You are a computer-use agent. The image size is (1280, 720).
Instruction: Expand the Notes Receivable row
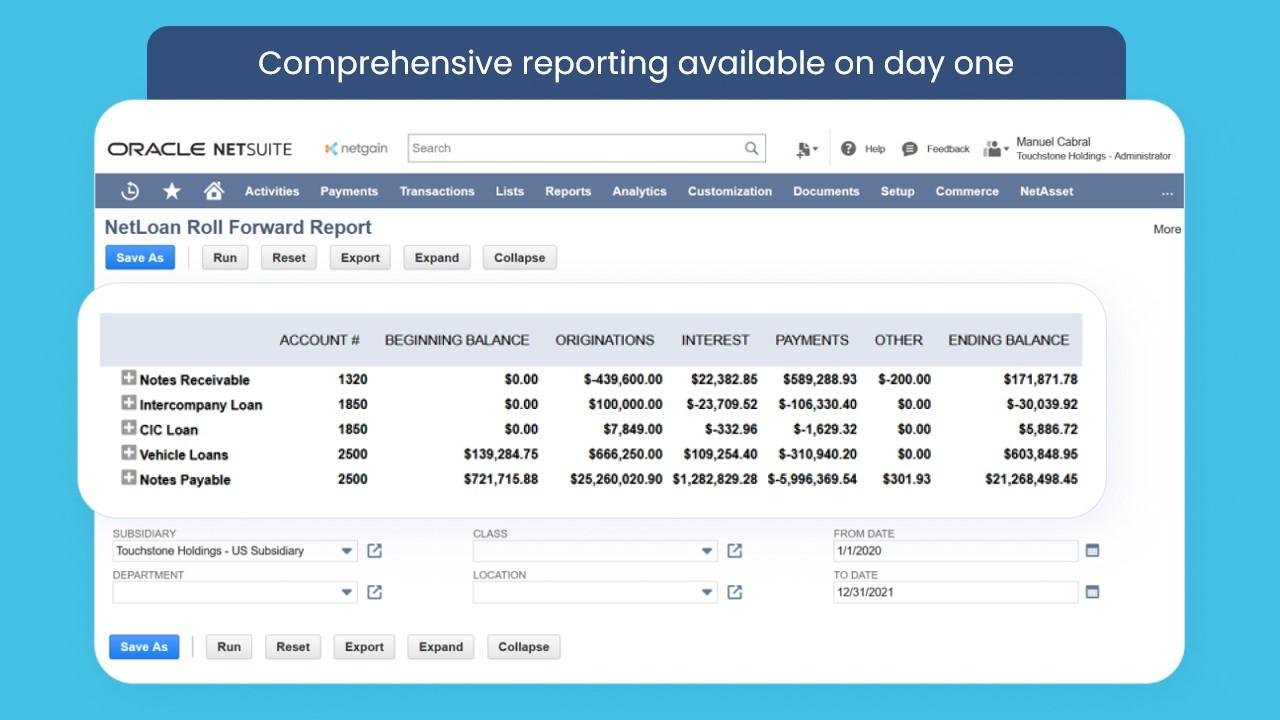coord(128,378)
